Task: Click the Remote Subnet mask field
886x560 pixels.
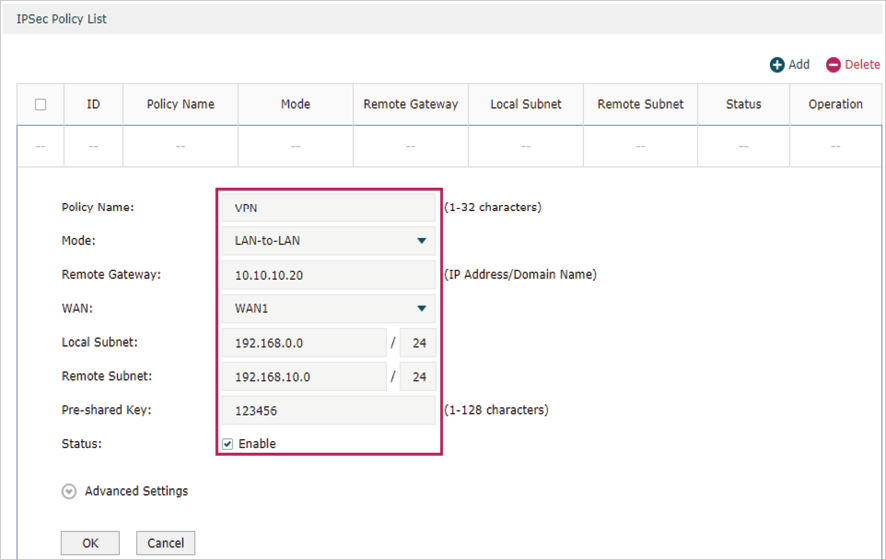Action: [x=418, y=377]
